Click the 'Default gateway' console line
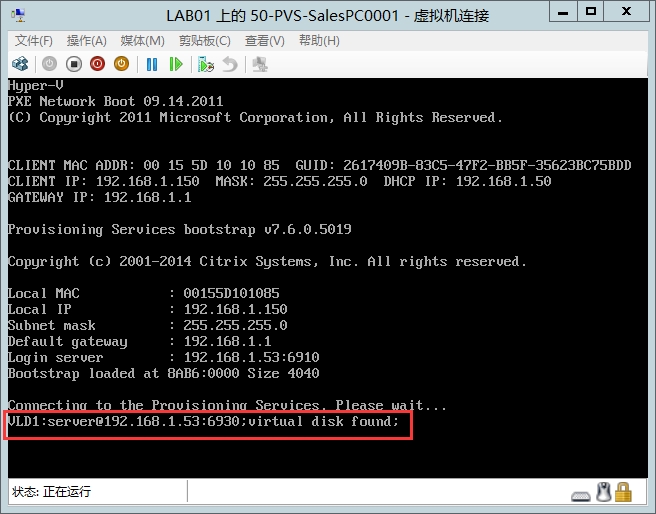This screenshot has width=656, height=514. point(139,341)
